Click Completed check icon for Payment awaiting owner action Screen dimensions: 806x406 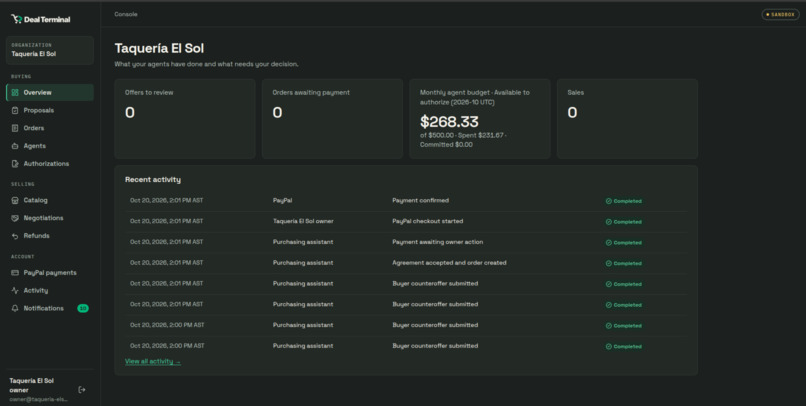[x=609, y=243]
